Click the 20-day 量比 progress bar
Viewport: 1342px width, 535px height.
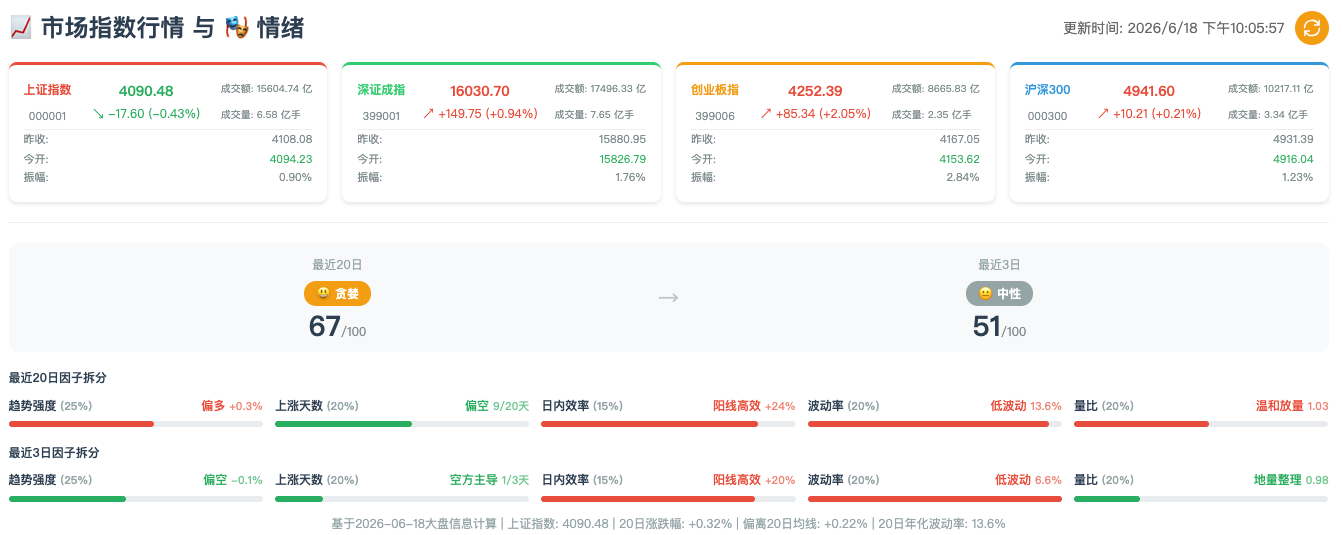click(x=1201, y=424)
